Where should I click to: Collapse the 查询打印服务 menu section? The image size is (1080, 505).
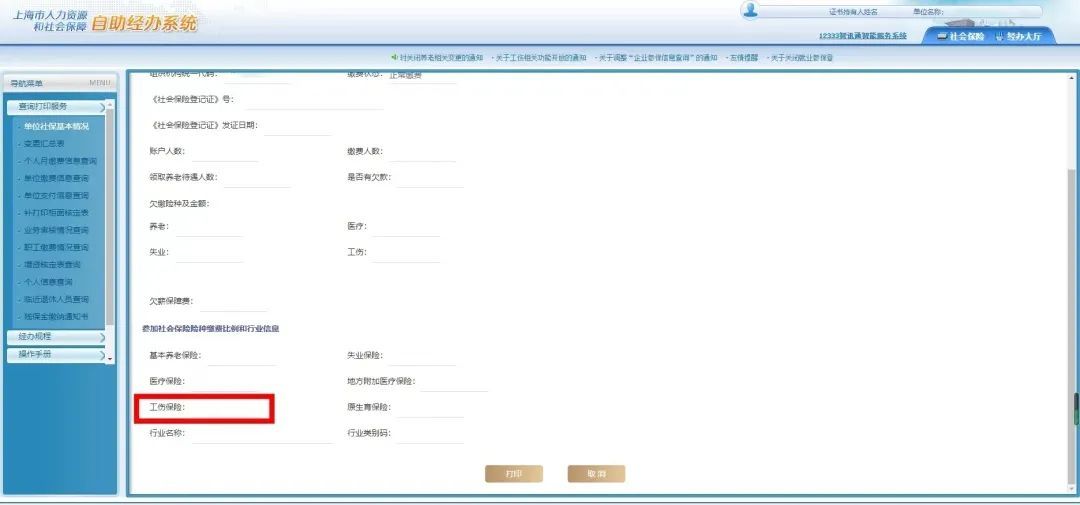click(x=56, y=106)
